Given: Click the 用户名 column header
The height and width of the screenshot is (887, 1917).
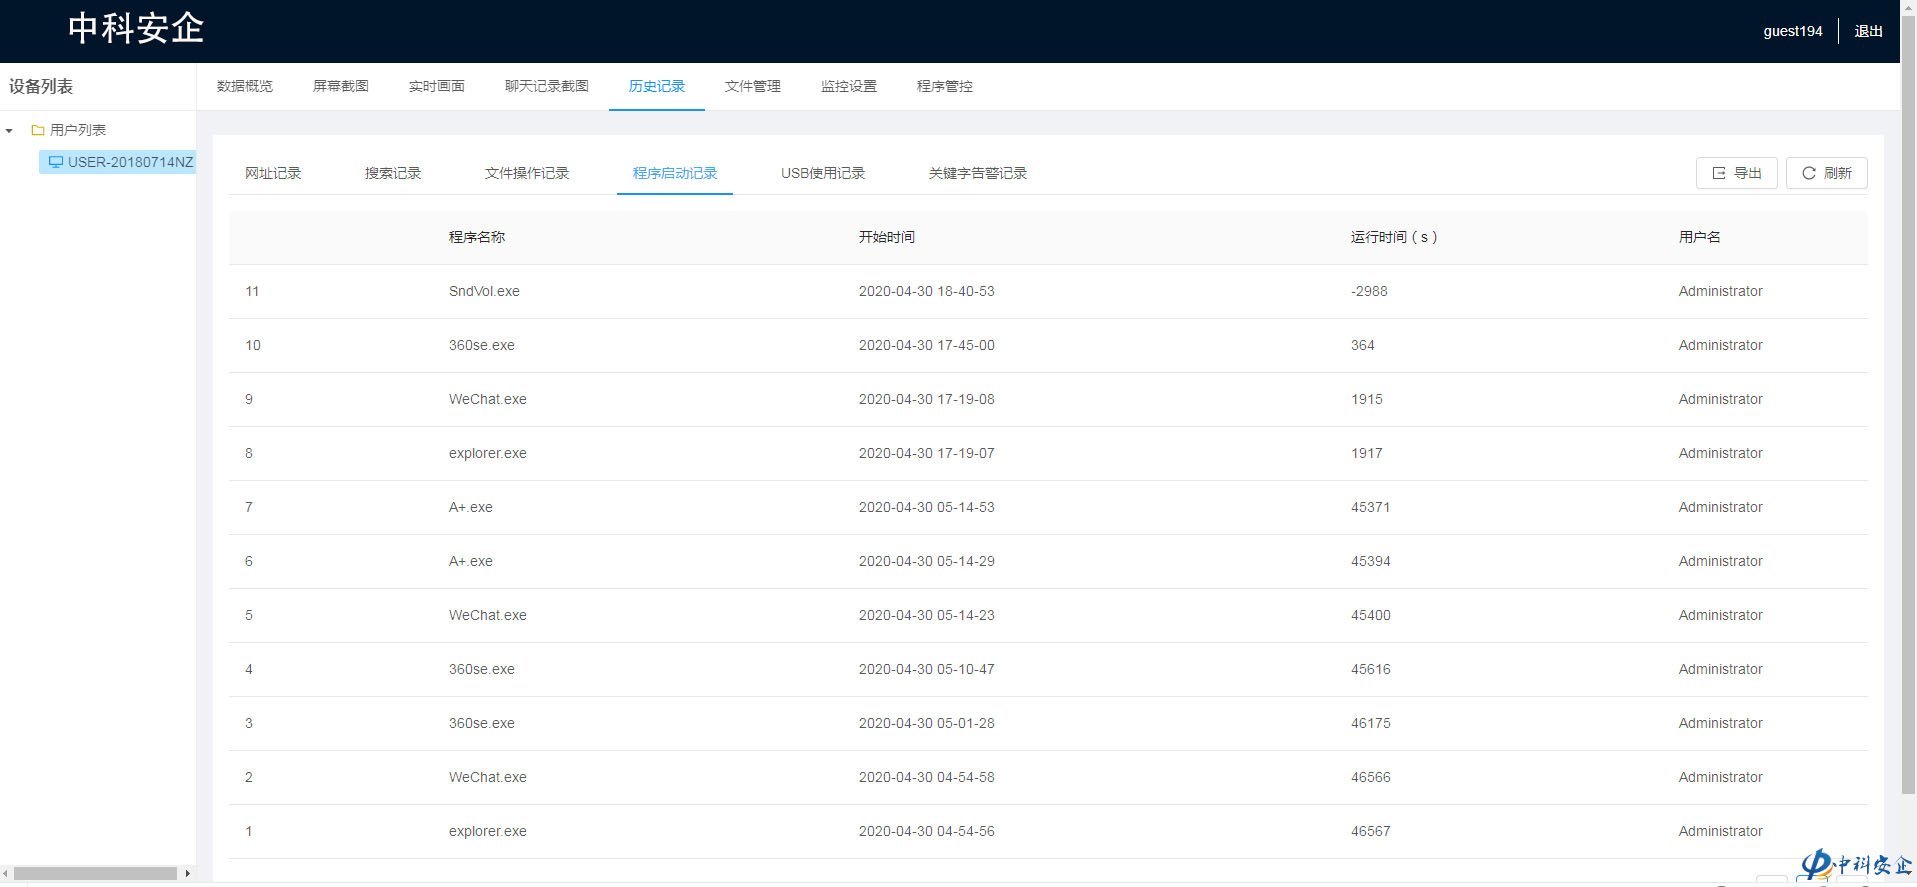Looking at the screenshot, I should 1700,237.
